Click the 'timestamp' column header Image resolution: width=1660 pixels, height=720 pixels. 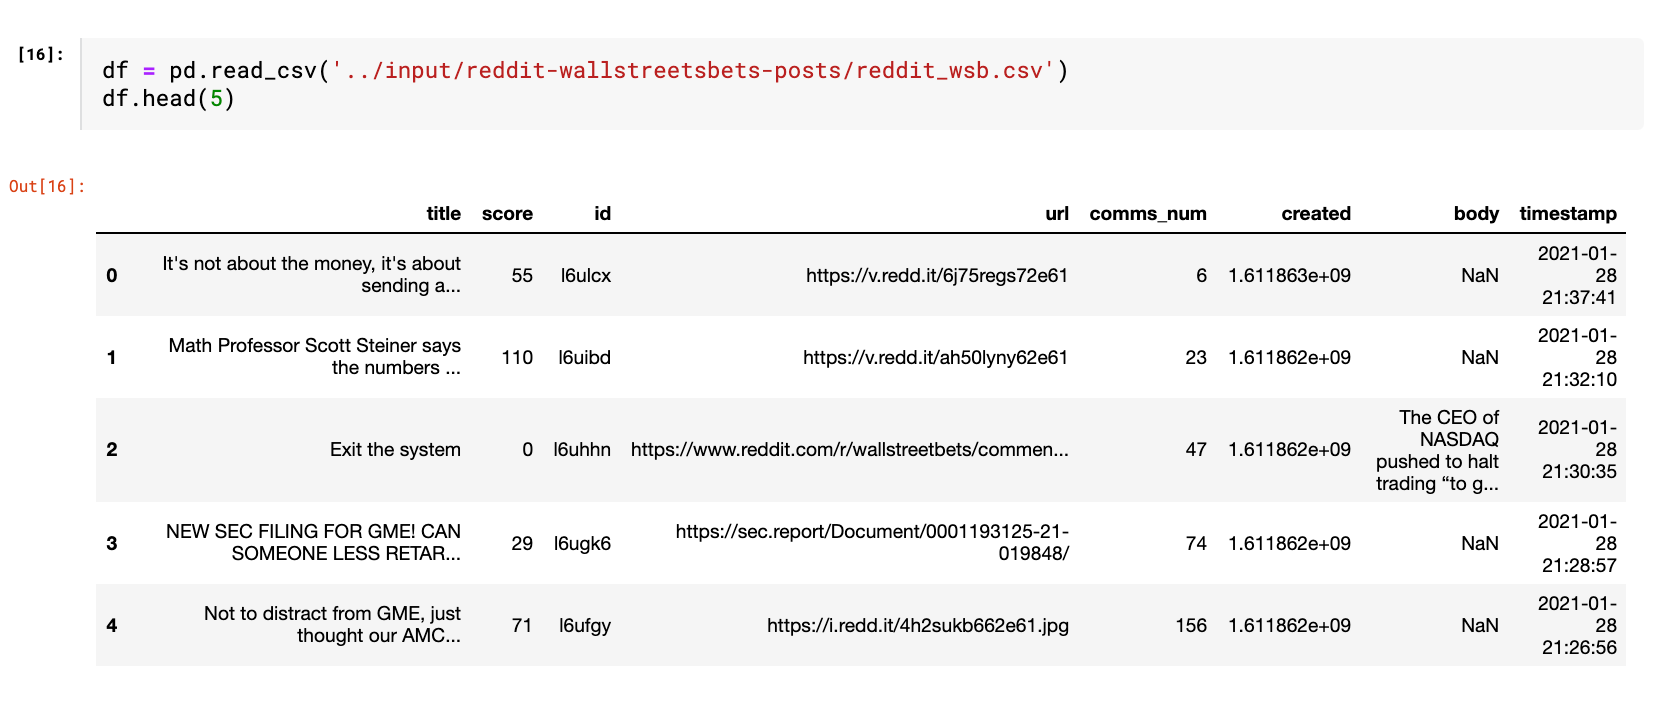tap(1567, 213)
